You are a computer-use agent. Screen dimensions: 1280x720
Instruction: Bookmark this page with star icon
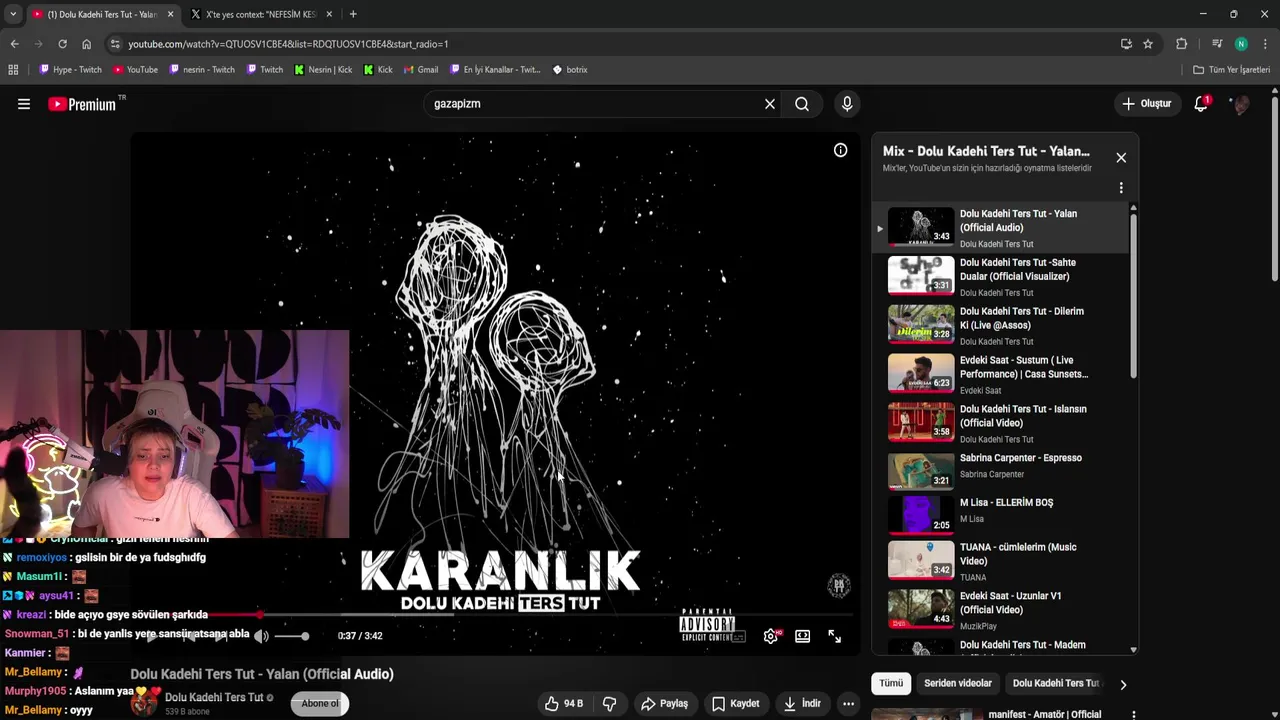coord(1148,44)
